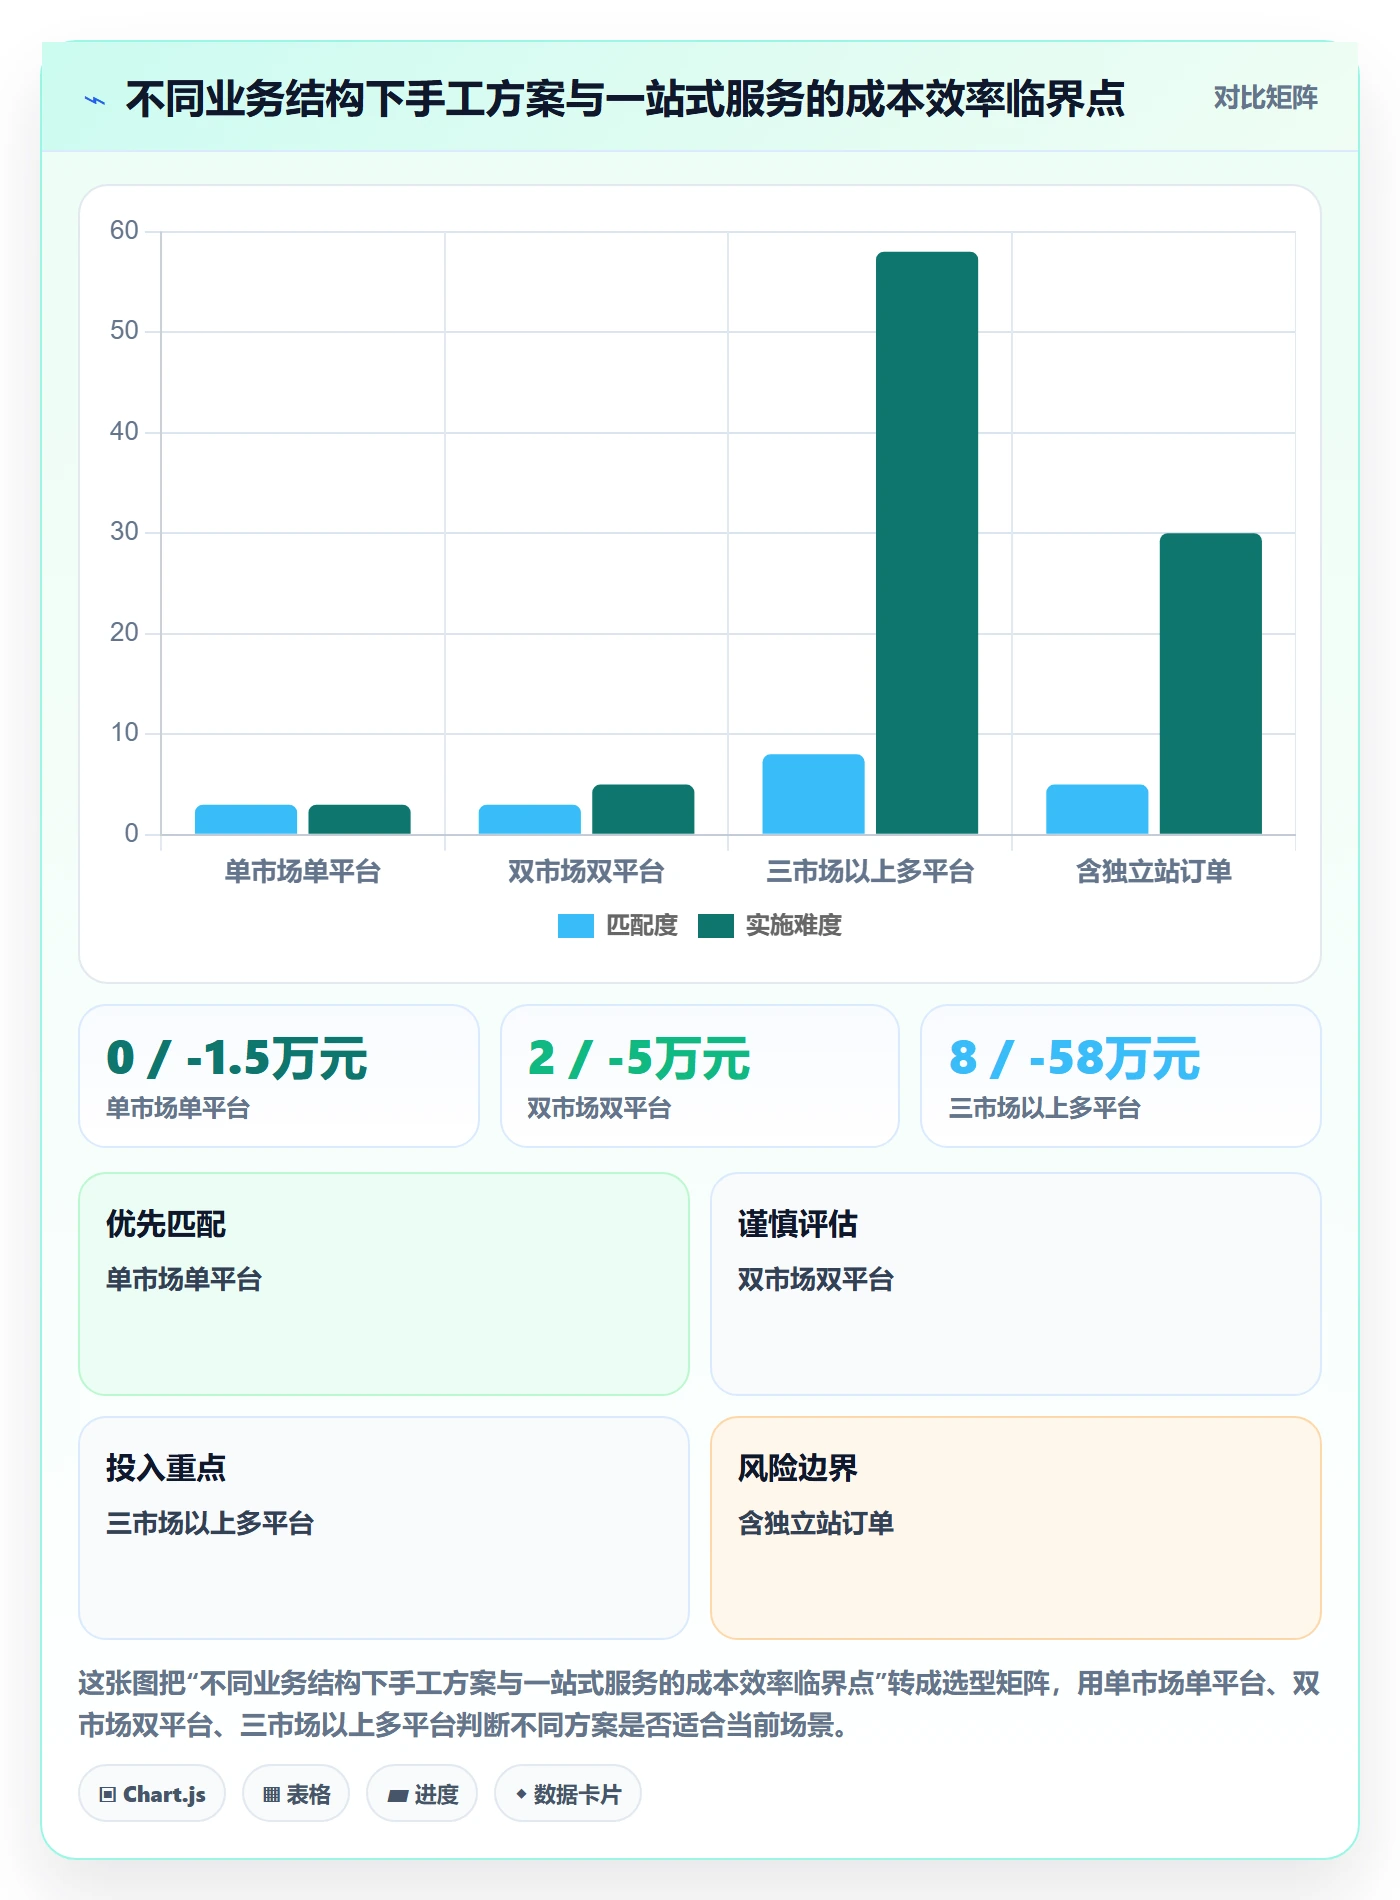Select the tall 三市场以上多平台 实施难度 bar
The height and width of the screenshot is (1900, 1400).
pos(927,543)
